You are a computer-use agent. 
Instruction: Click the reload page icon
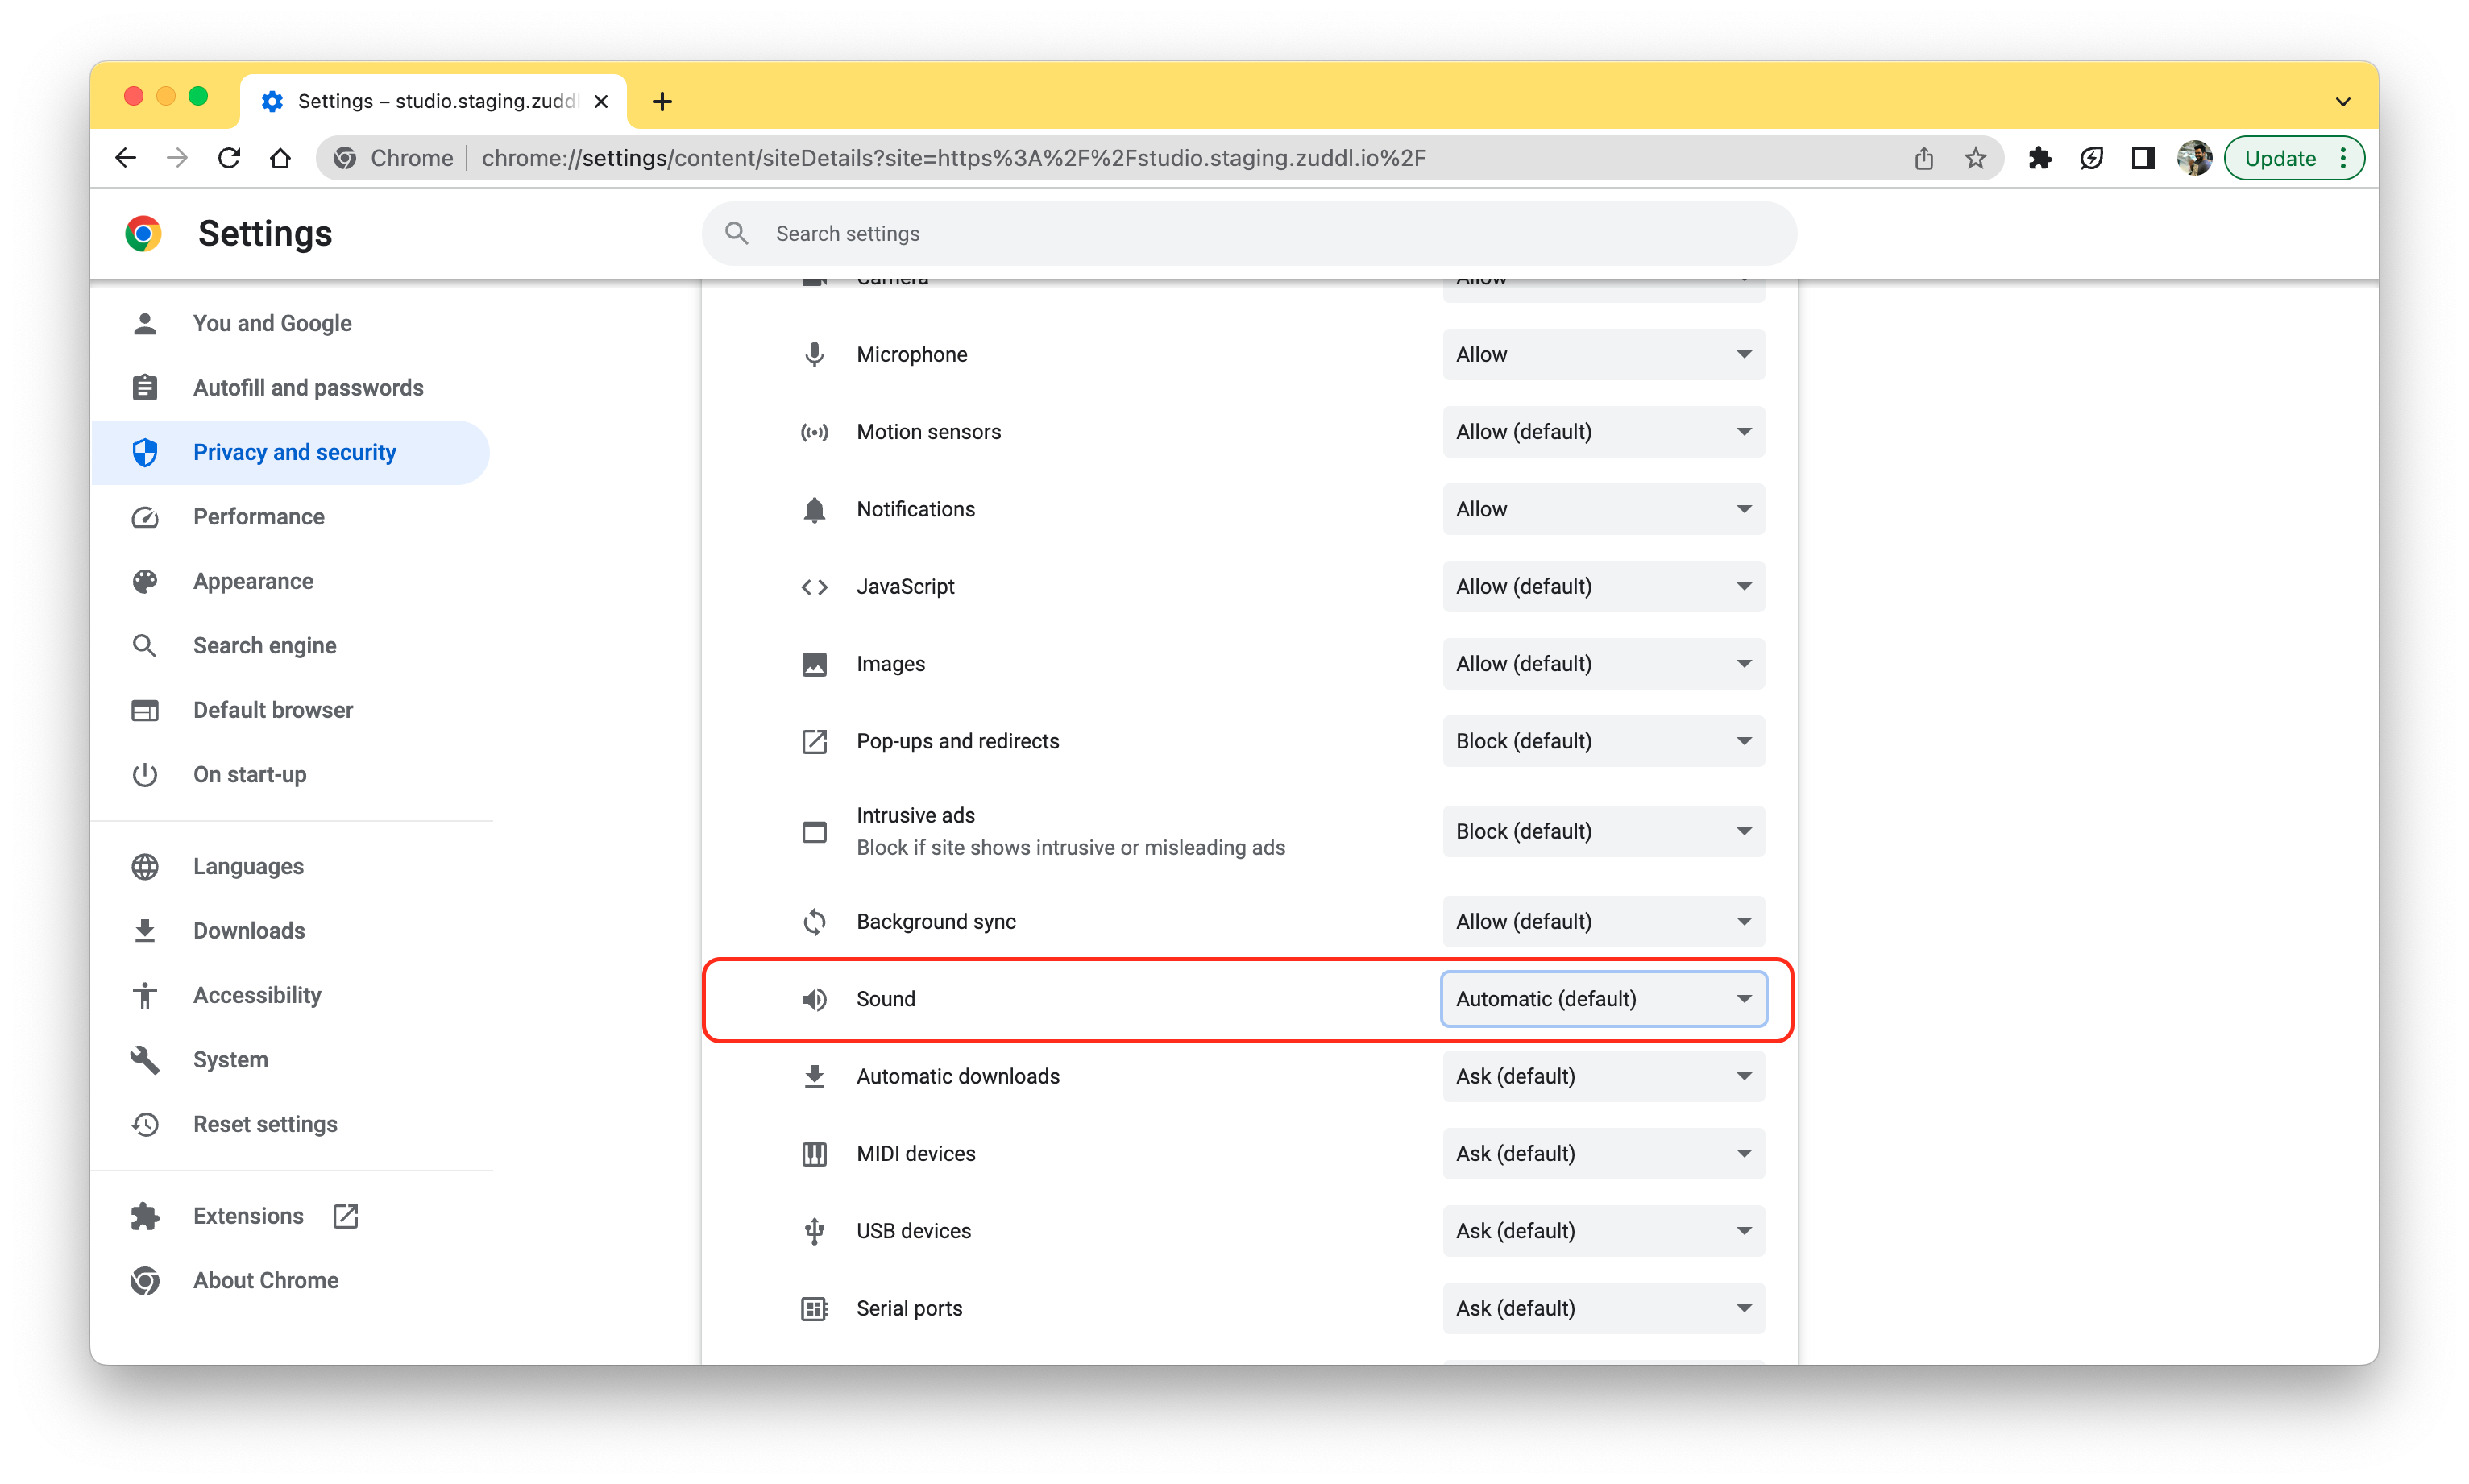[229, 158]
